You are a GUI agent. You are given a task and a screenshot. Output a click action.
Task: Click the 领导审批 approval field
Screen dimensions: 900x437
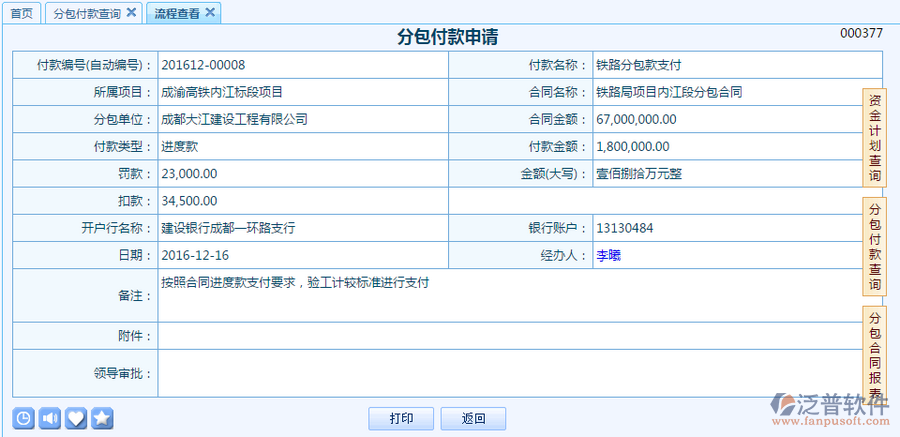[520, 373]
